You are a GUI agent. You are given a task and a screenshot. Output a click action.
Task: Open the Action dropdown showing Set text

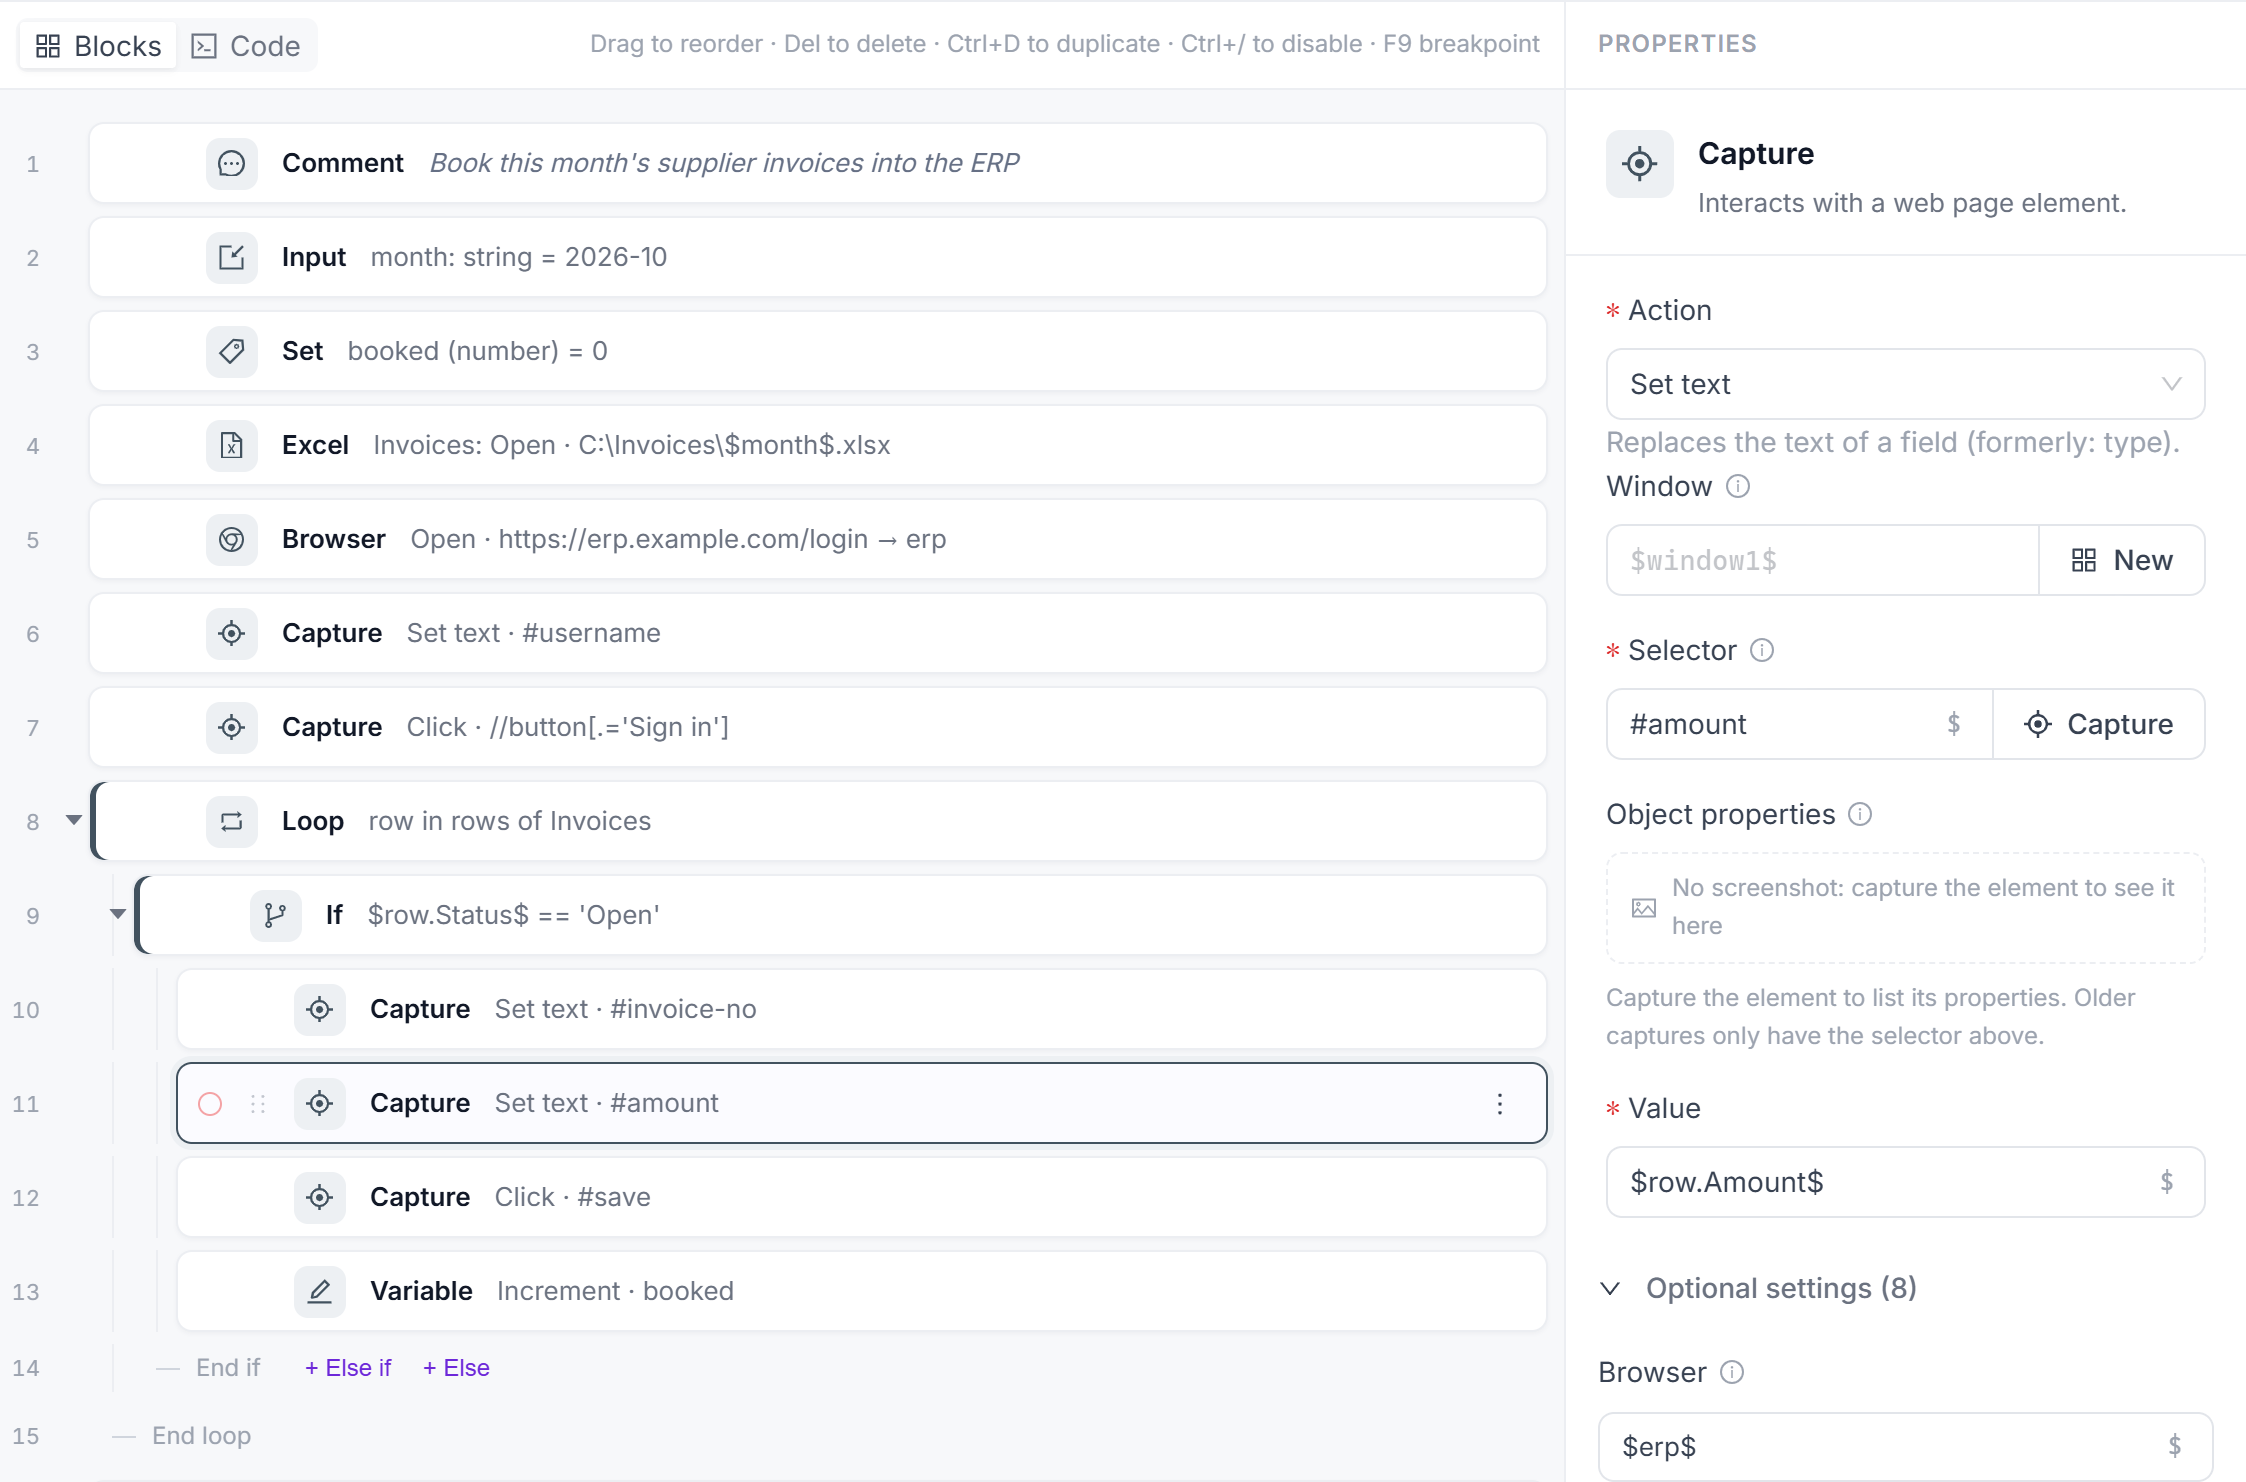(x=1905, y=384)
